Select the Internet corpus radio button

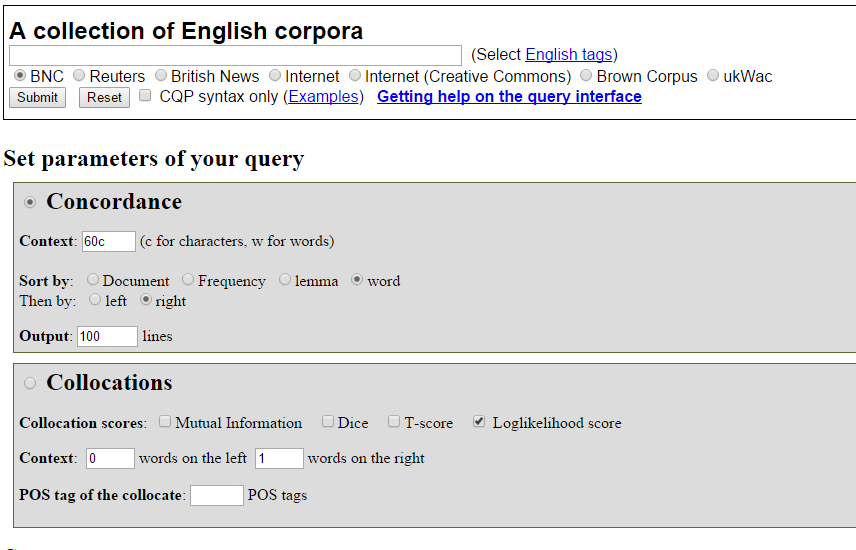[x=275, y=75]
